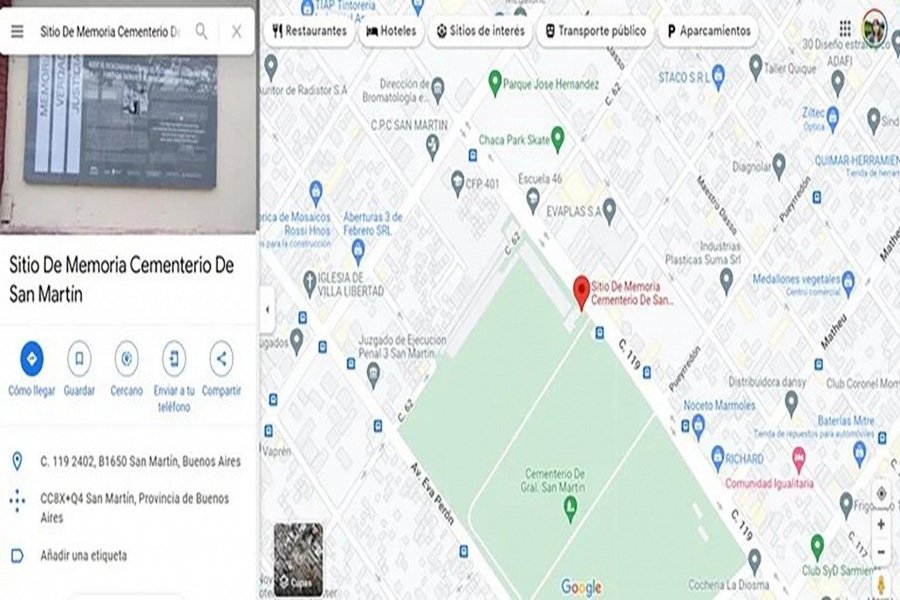Save place with the Guardar icon
Screen dimensions: 900x600
79,358
